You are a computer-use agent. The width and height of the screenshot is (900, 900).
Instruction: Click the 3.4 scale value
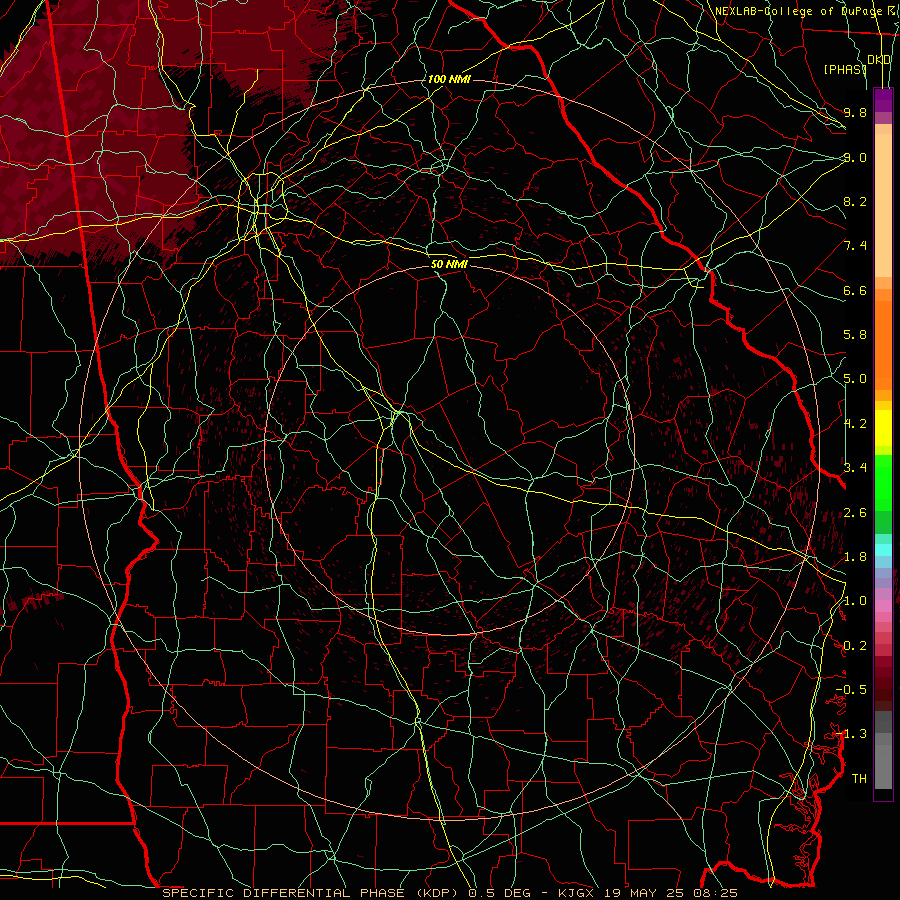point(855,468)
